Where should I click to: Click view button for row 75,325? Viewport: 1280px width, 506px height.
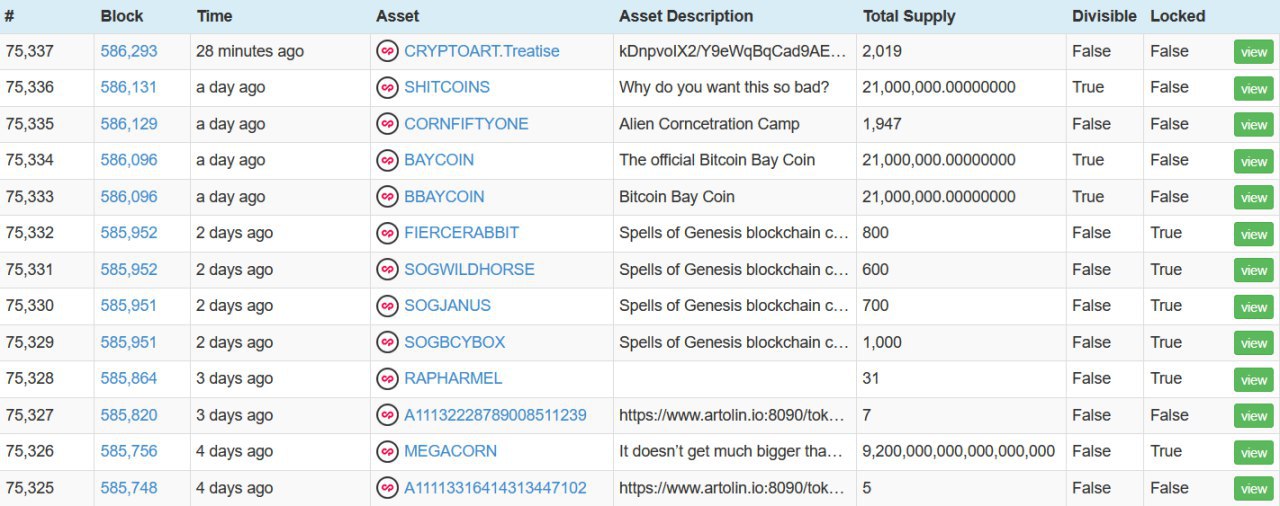click(x=1254, y=489)
